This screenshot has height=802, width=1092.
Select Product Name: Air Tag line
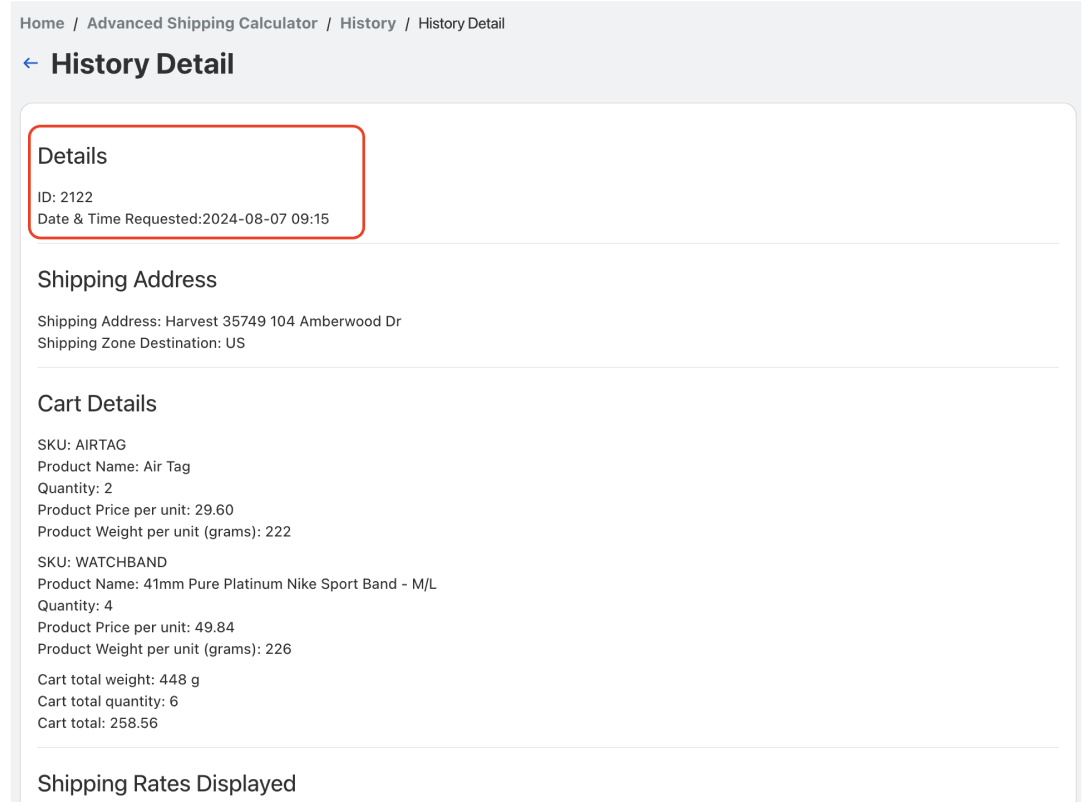[114, 466]
